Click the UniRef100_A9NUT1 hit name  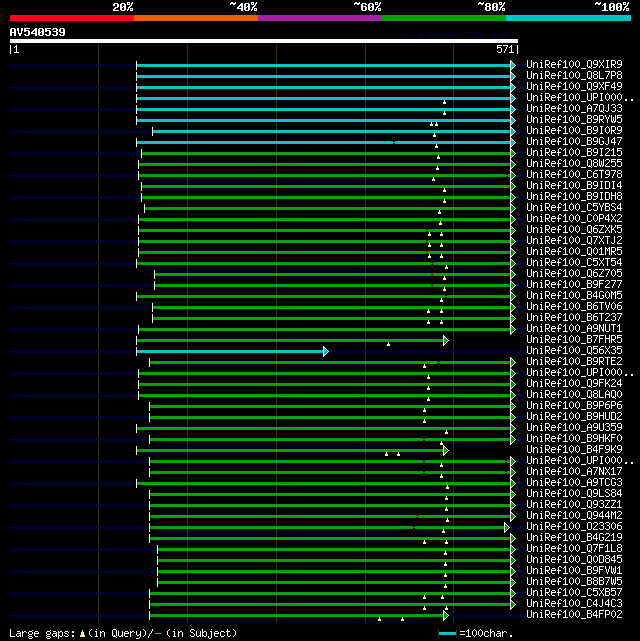(x=574, y=329)
